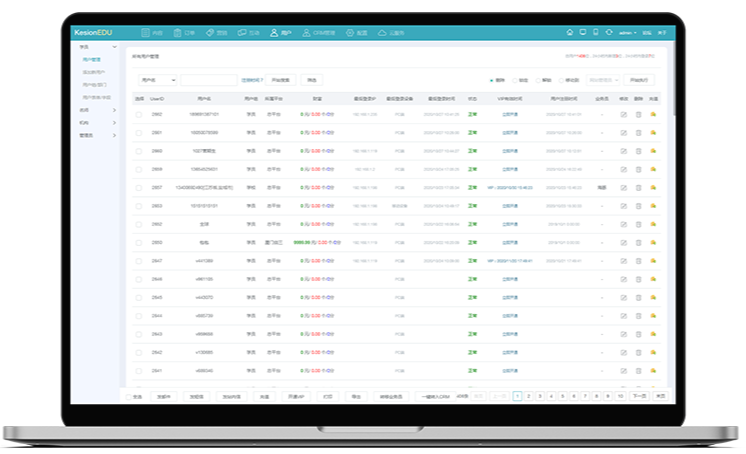Click the refresh icon in top bar
The height and width of the screenshot is (454, 746).
(x=609, y=32)
